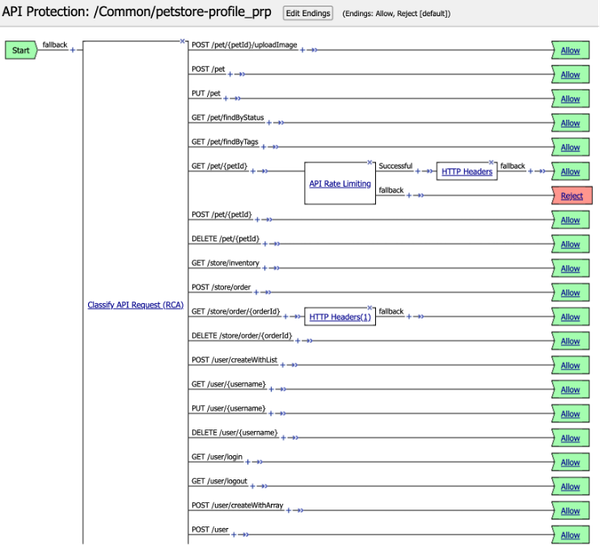Image resolution: width=600 pixels, height=545 pixels.
Task: Open the Classify API Request (RCA) item
Action: point(135,305)
